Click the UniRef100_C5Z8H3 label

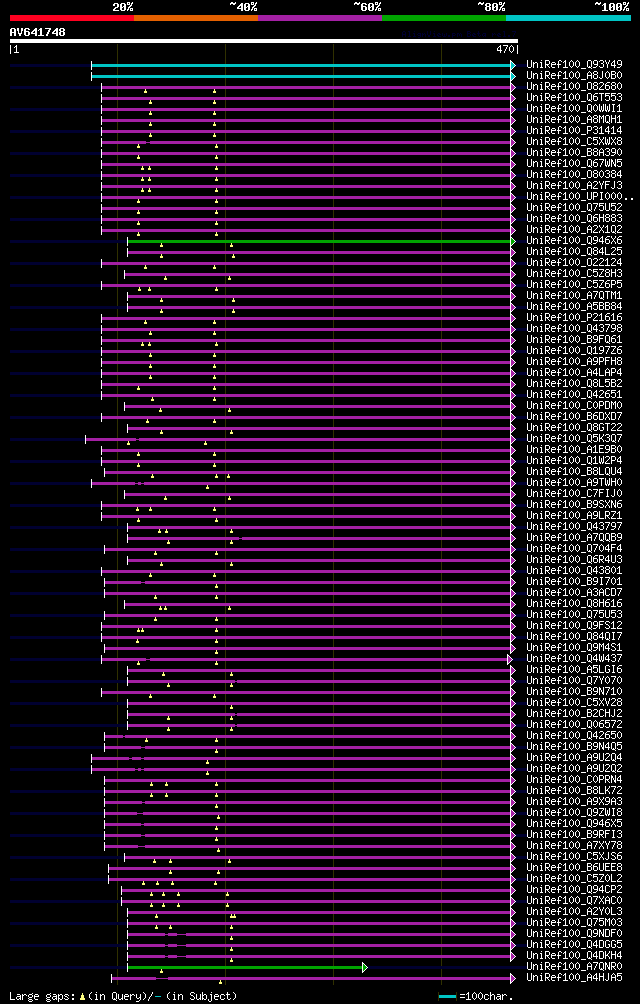click(574, 274)
